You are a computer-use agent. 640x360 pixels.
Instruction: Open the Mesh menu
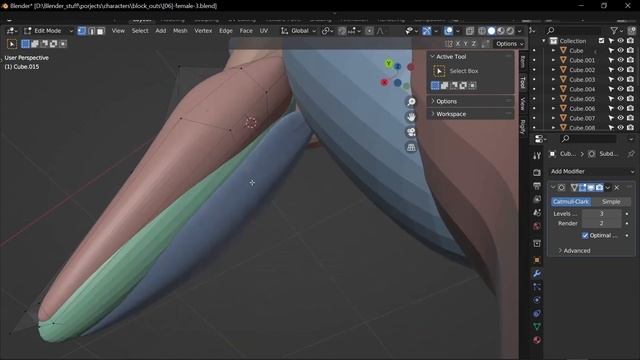pos(180,31)
